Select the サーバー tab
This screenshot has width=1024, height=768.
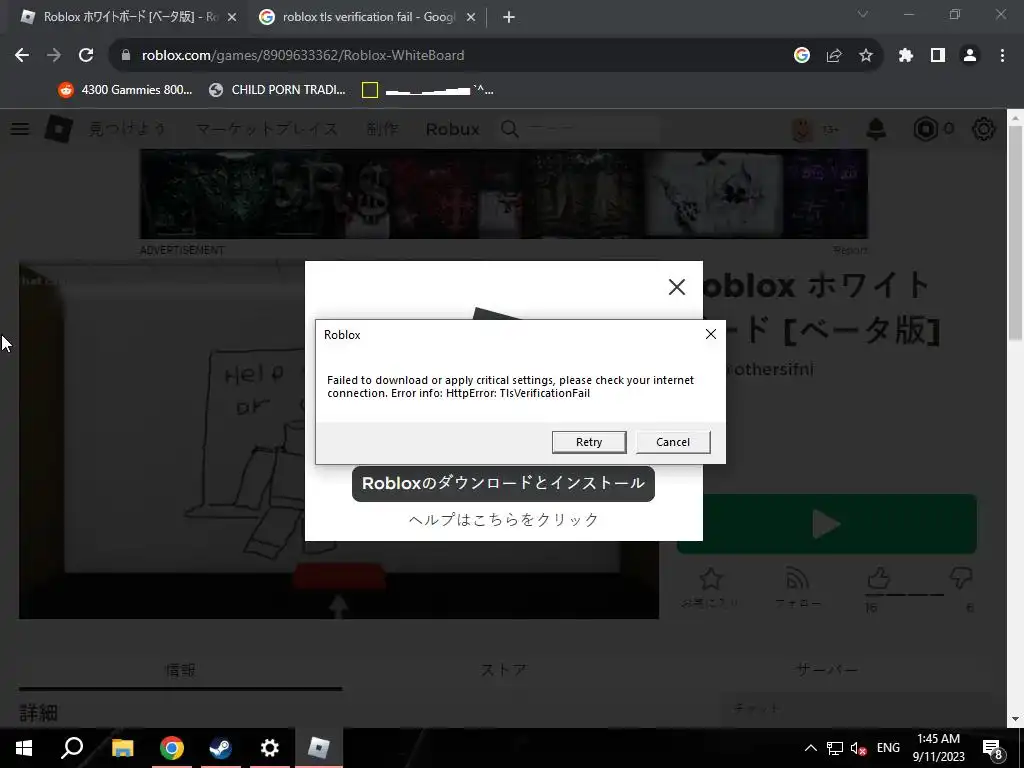tap(827, 670)
